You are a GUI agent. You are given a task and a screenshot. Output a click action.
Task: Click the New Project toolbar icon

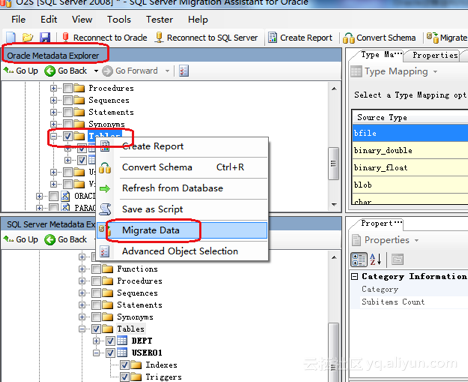tap(11, 38)
